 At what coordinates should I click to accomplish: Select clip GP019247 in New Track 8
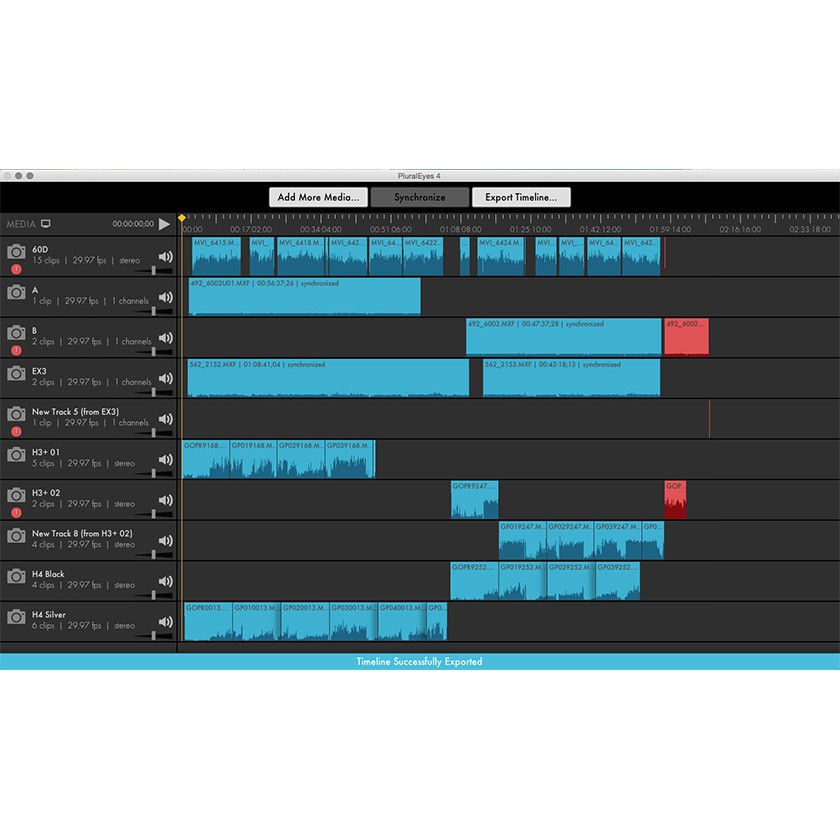(522, 540)
